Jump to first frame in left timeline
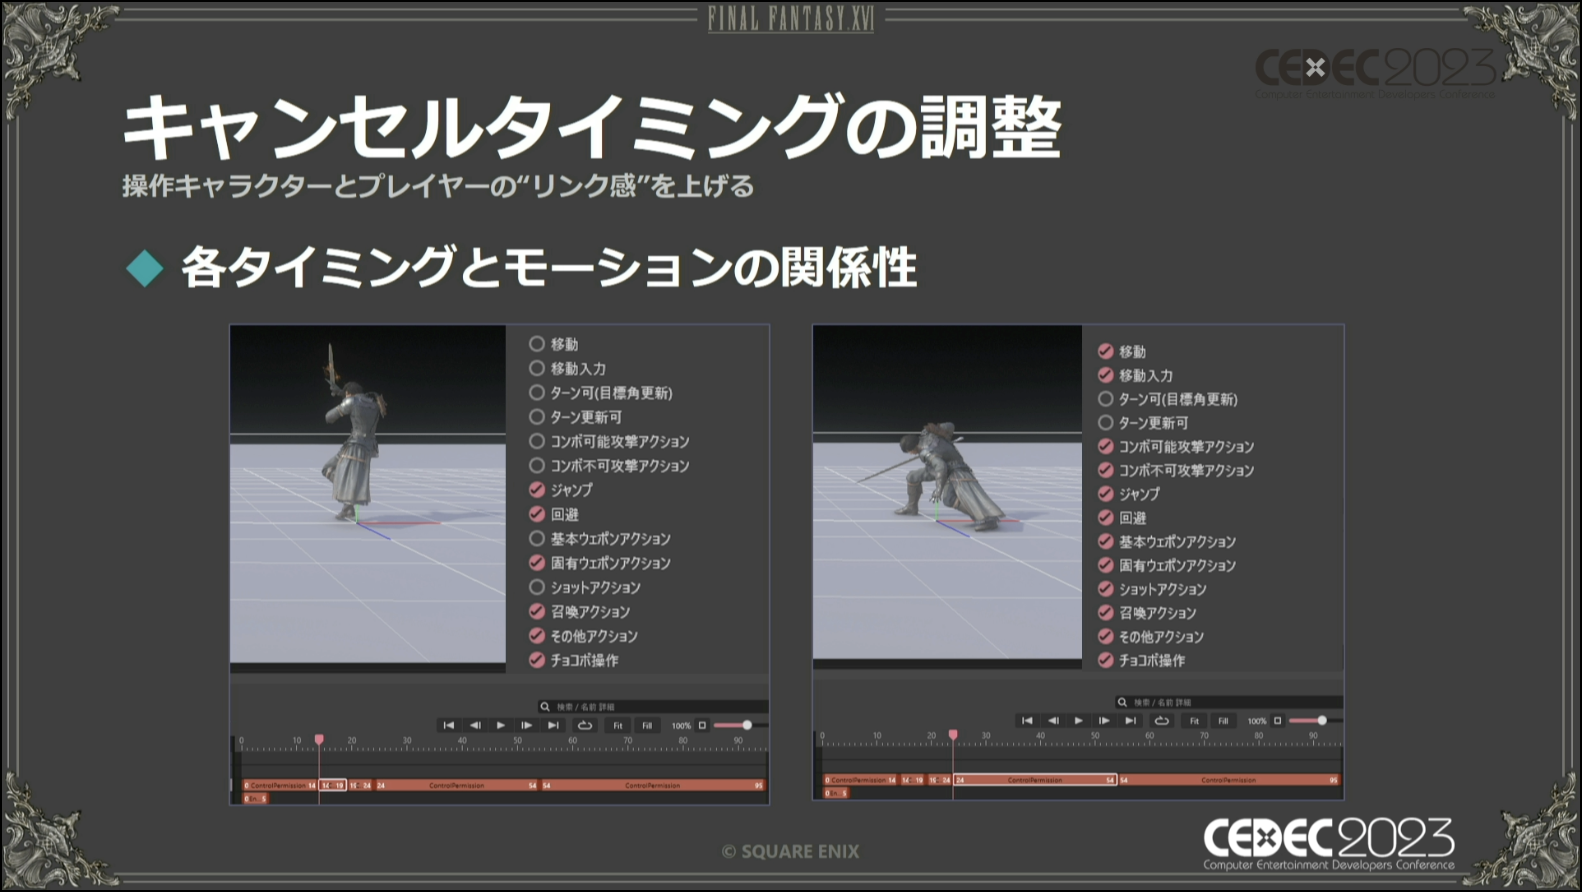Screen dimensions: 1582x892 [448, 725]
